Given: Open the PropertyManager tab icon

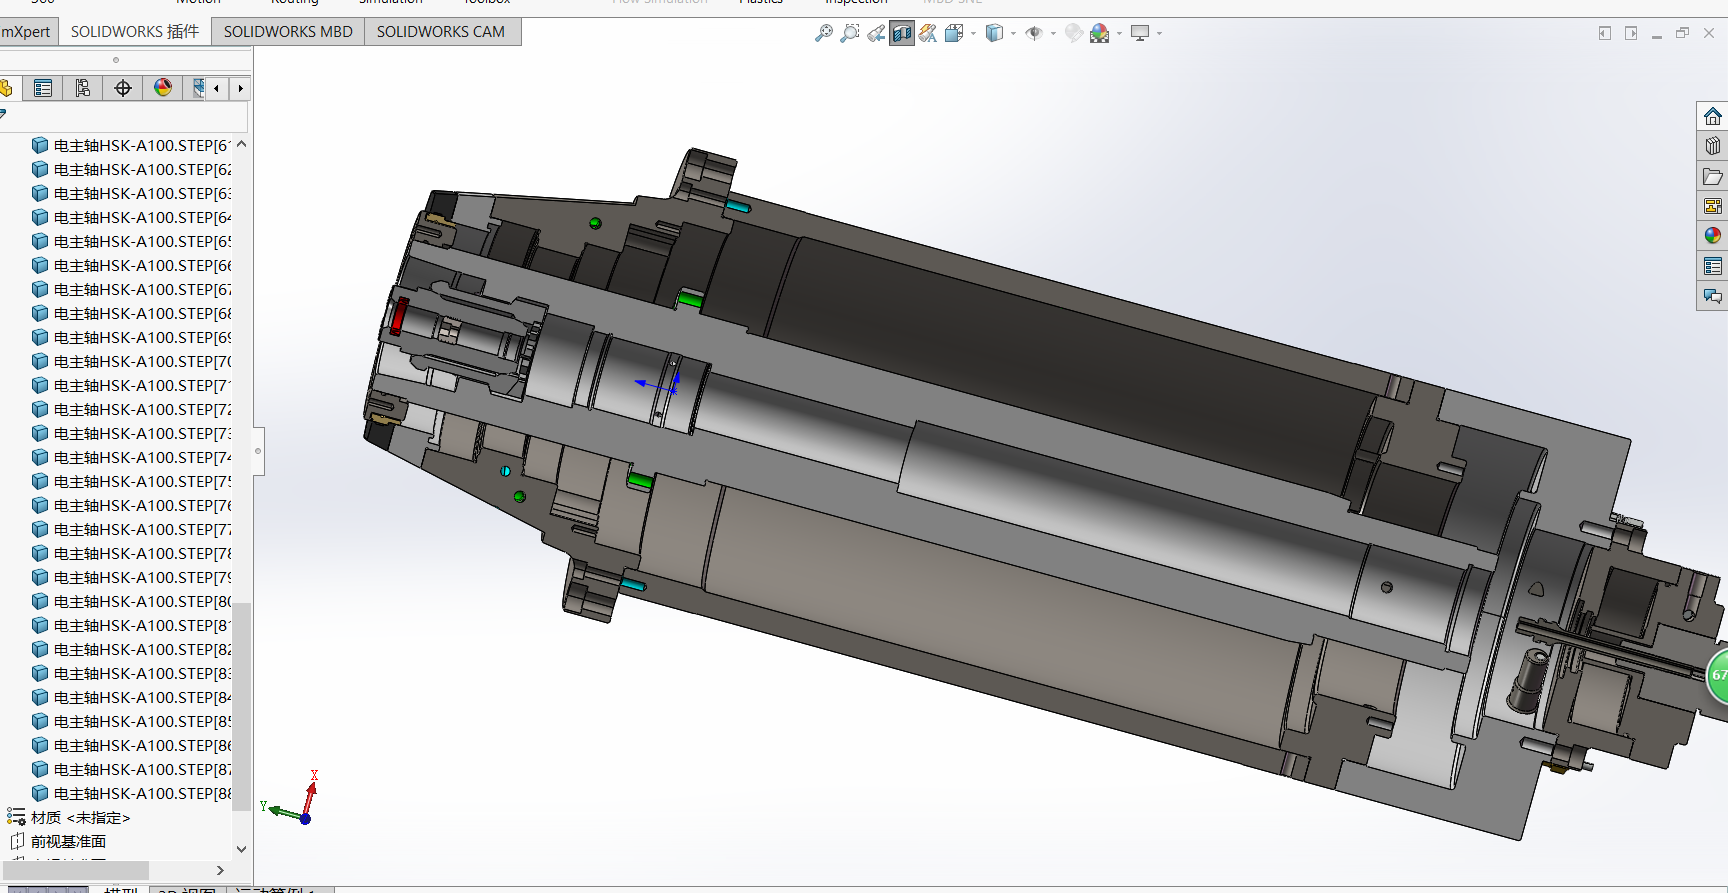Looking at the screenshot, I should (42, 88).
